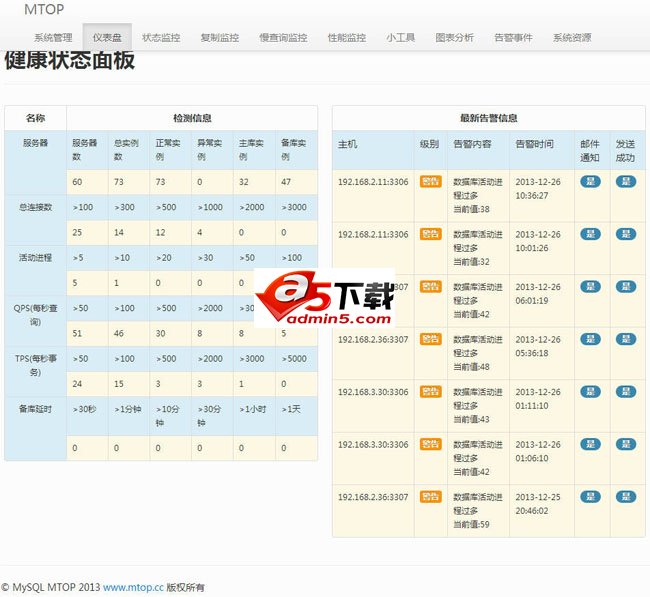Click the 发送成功 是 badge for the 10:36:27 alert
Image resolution: width=650 pixels, height=597 pixels.
(x=626, y=181)
